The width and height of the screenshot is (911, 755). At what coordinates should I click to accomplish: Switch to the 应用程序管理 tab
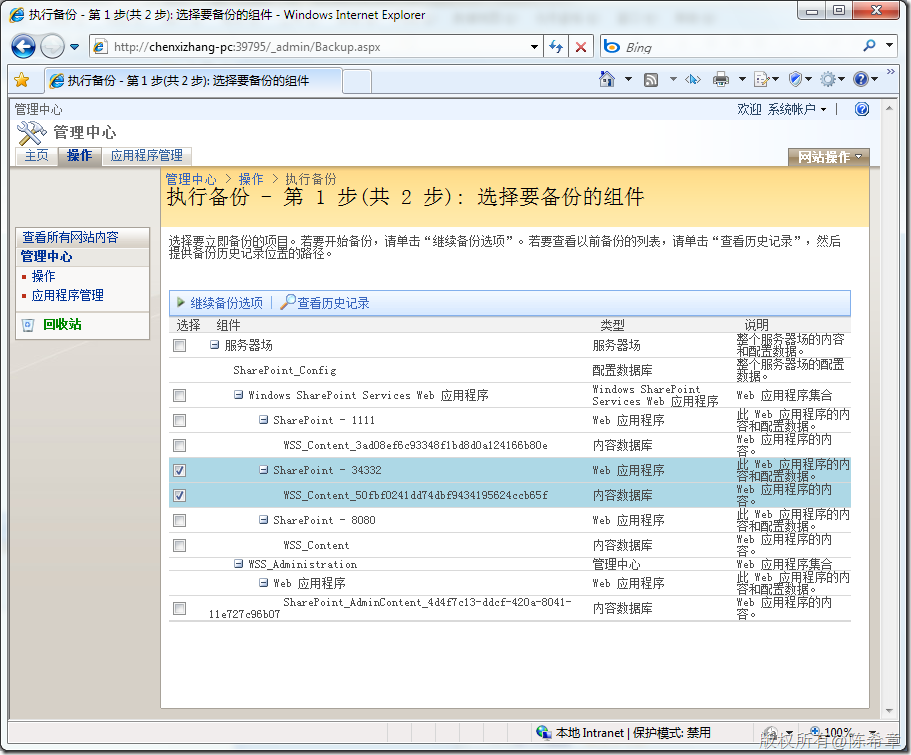[x=146, y=156]
